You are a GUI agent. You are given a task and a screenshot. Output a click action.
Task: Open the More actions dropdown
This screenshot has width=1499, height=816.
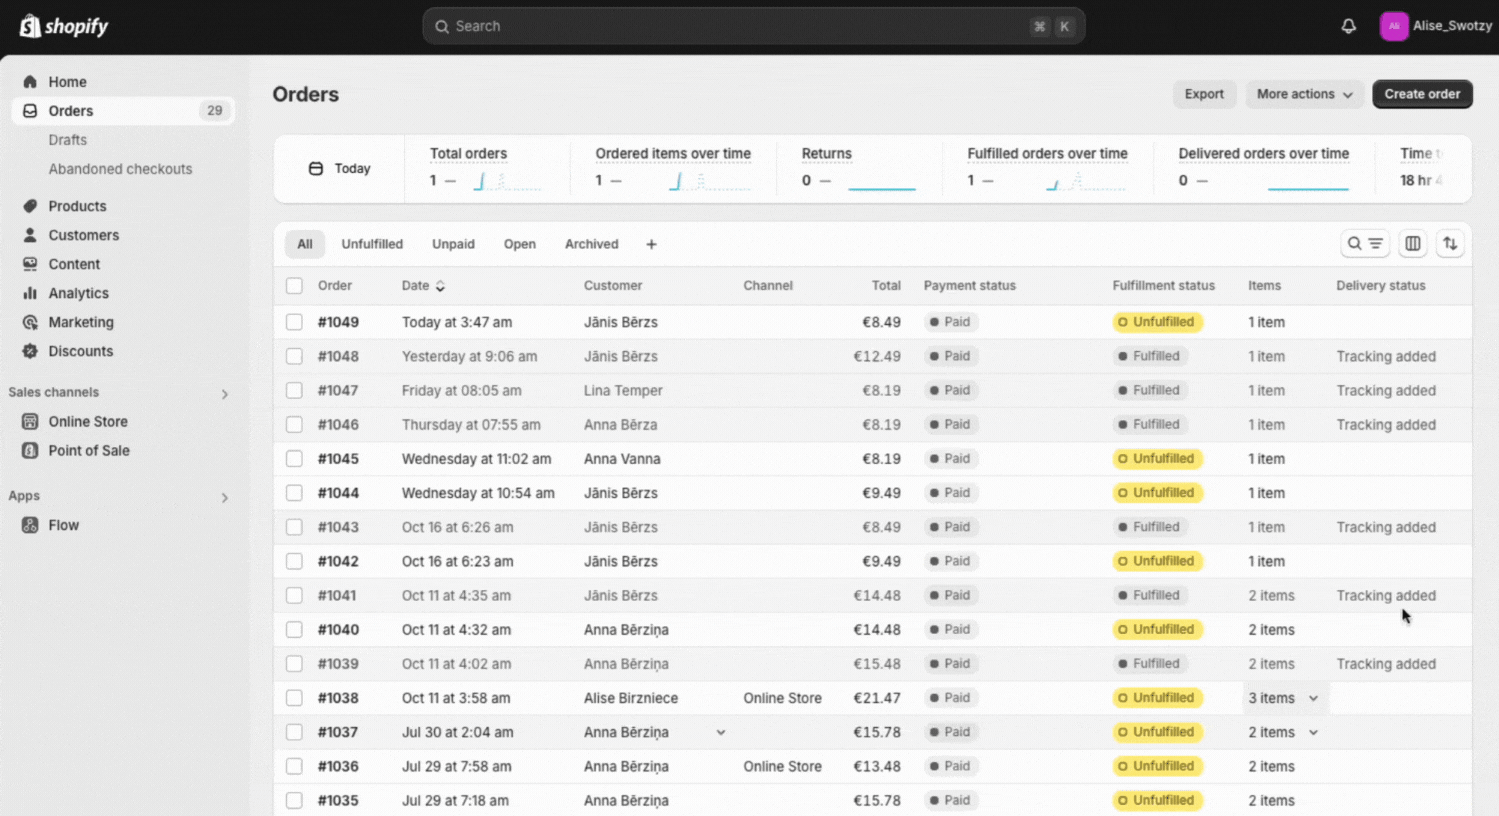point(1304,94)
